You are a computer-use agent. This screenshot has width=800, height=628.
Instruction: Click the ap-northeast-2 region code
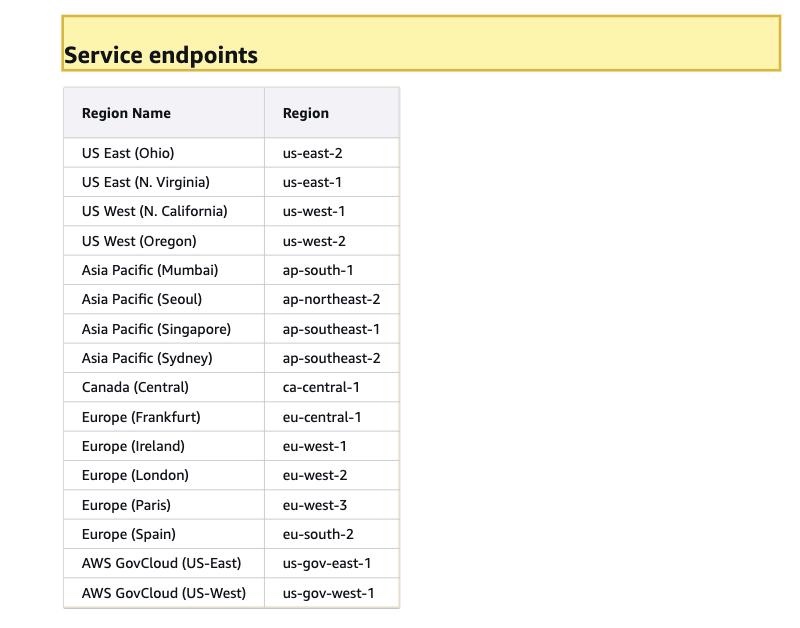point(332,299)
